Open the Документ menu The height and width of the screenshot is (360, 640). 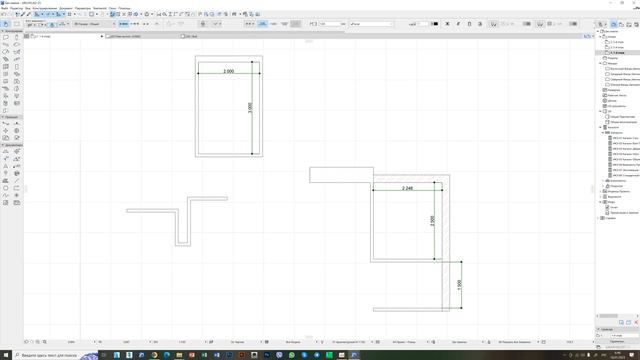click(66, 8)
